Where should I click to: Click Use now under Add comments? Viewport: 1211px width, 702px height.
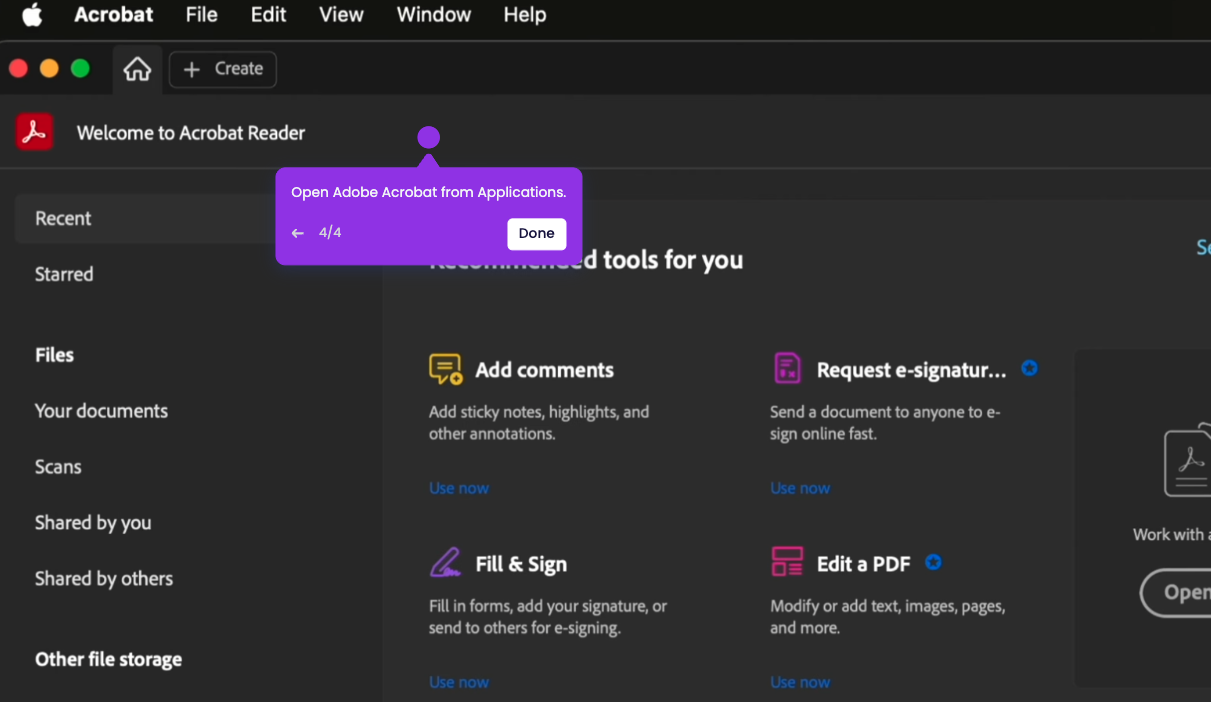coord(459,488)
